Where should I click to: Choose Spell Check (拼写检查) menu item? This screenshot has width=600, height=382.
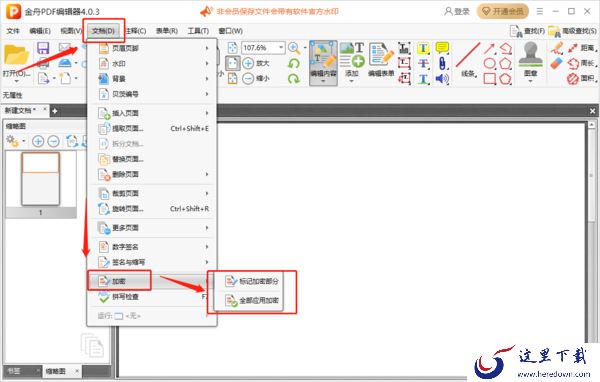[x=152, y=297]
